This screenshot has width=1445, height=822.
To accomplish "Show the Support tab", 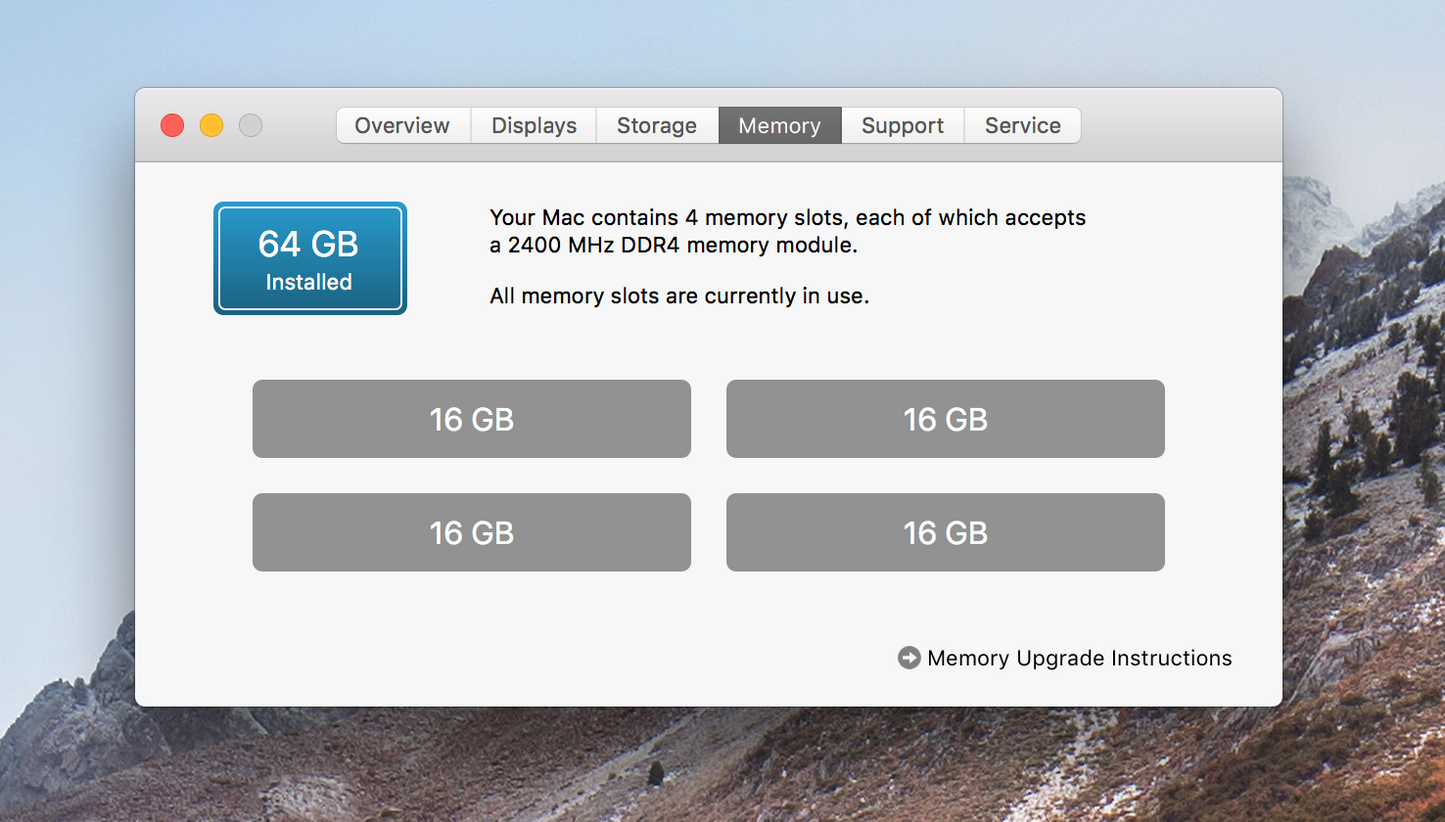I will point(902,126).
